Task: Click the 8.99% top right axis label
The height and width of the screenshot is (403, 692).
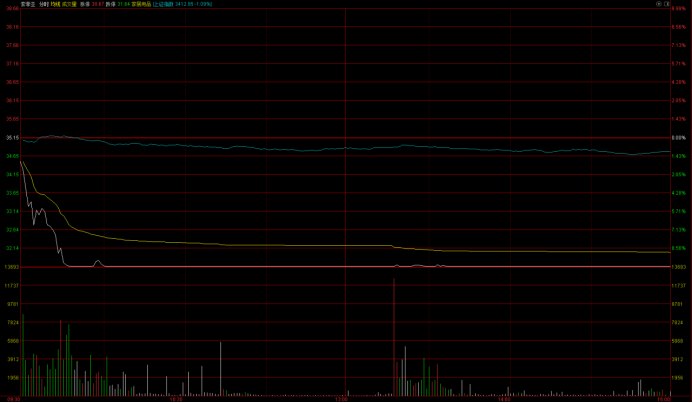Action: (679, 9)
